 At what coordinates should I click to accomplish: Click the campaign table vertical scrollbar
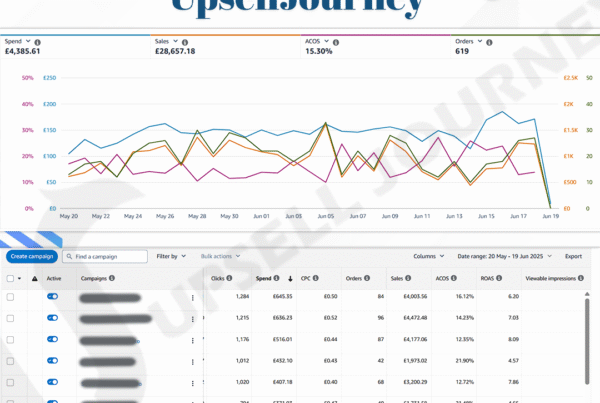pyautogui.click(x=587, y=341)
